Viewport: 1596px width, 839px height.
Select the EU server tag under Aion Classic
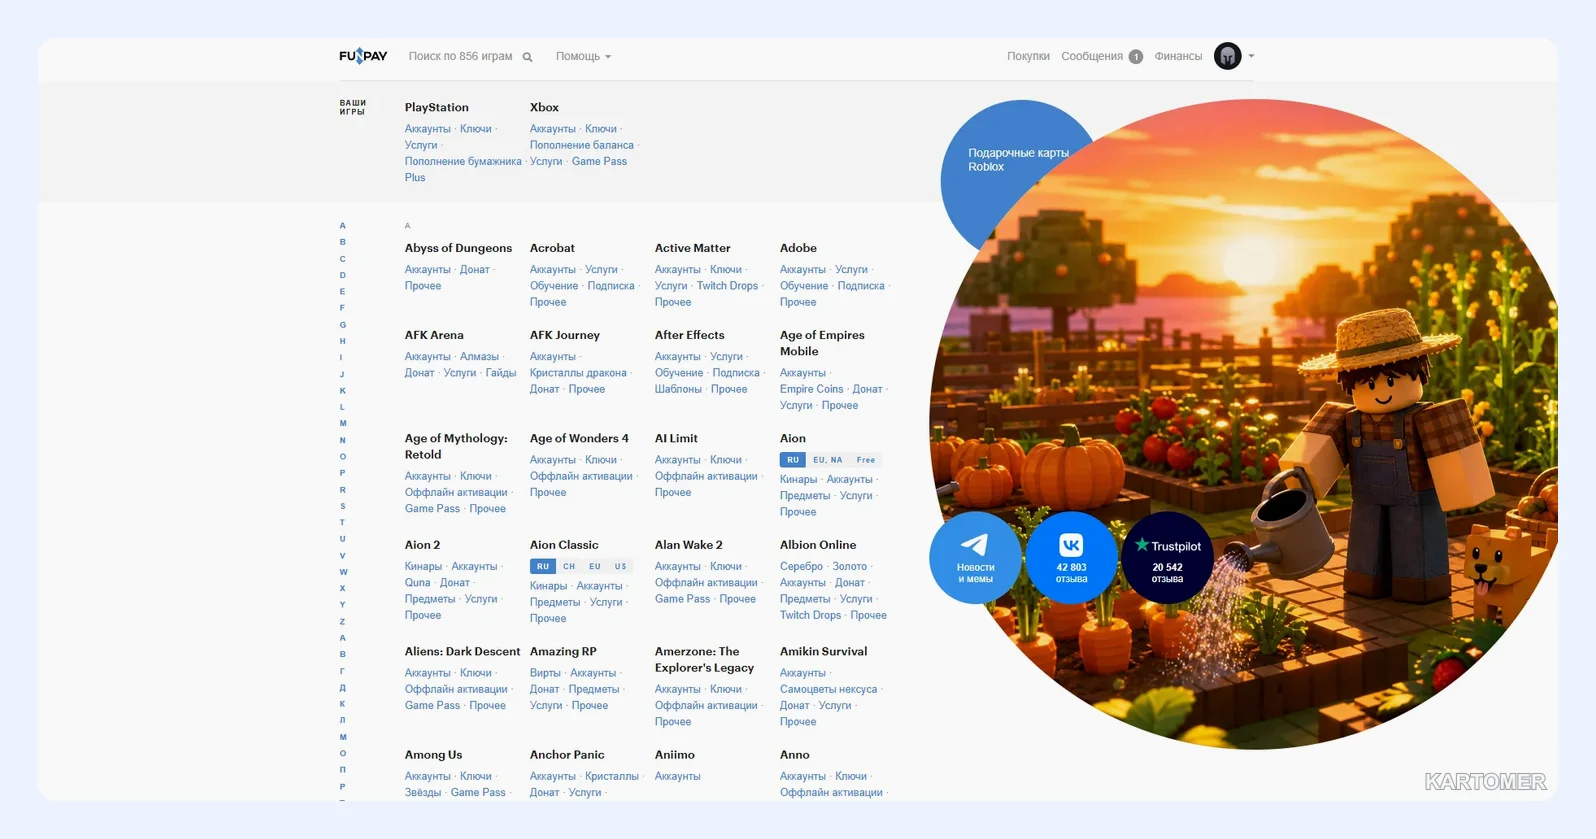coord(595,566)
